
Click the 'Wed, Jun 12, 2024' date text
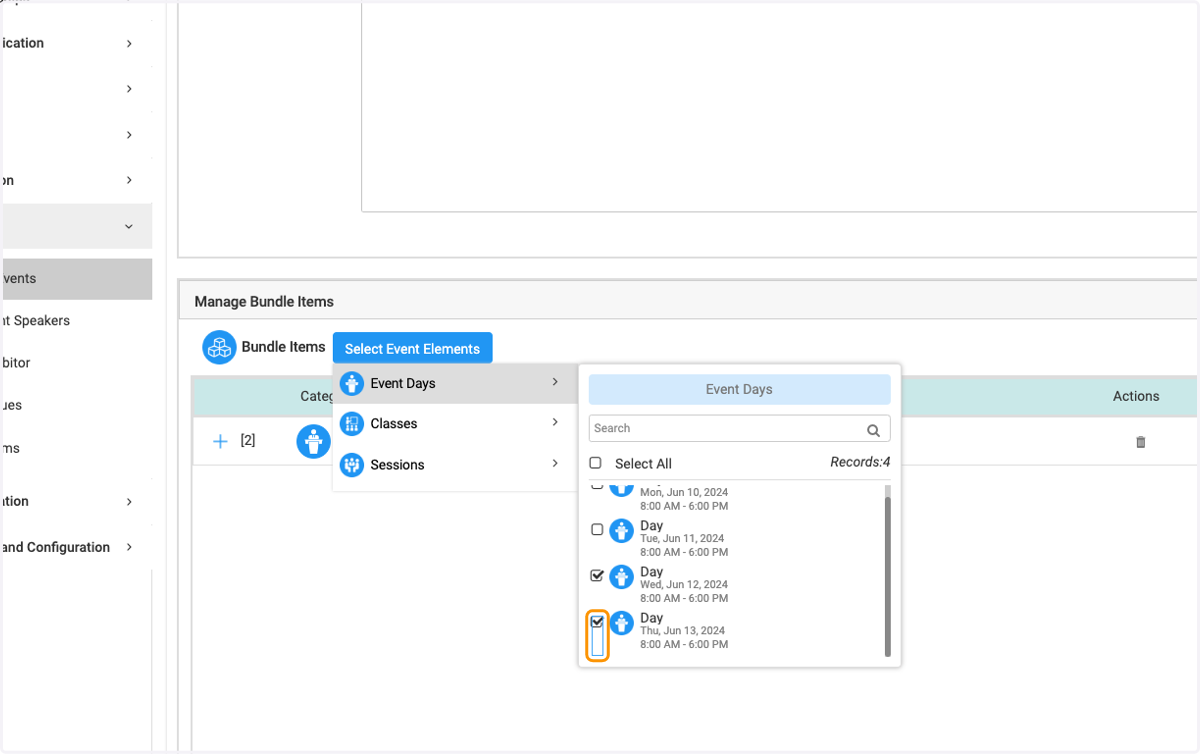(x=684, y=585)
